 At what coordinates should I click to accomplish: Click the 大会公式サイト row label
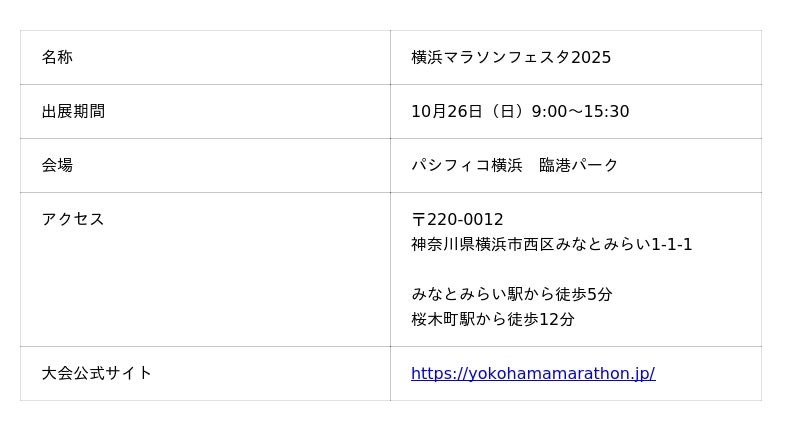click(x=96, y=374)
